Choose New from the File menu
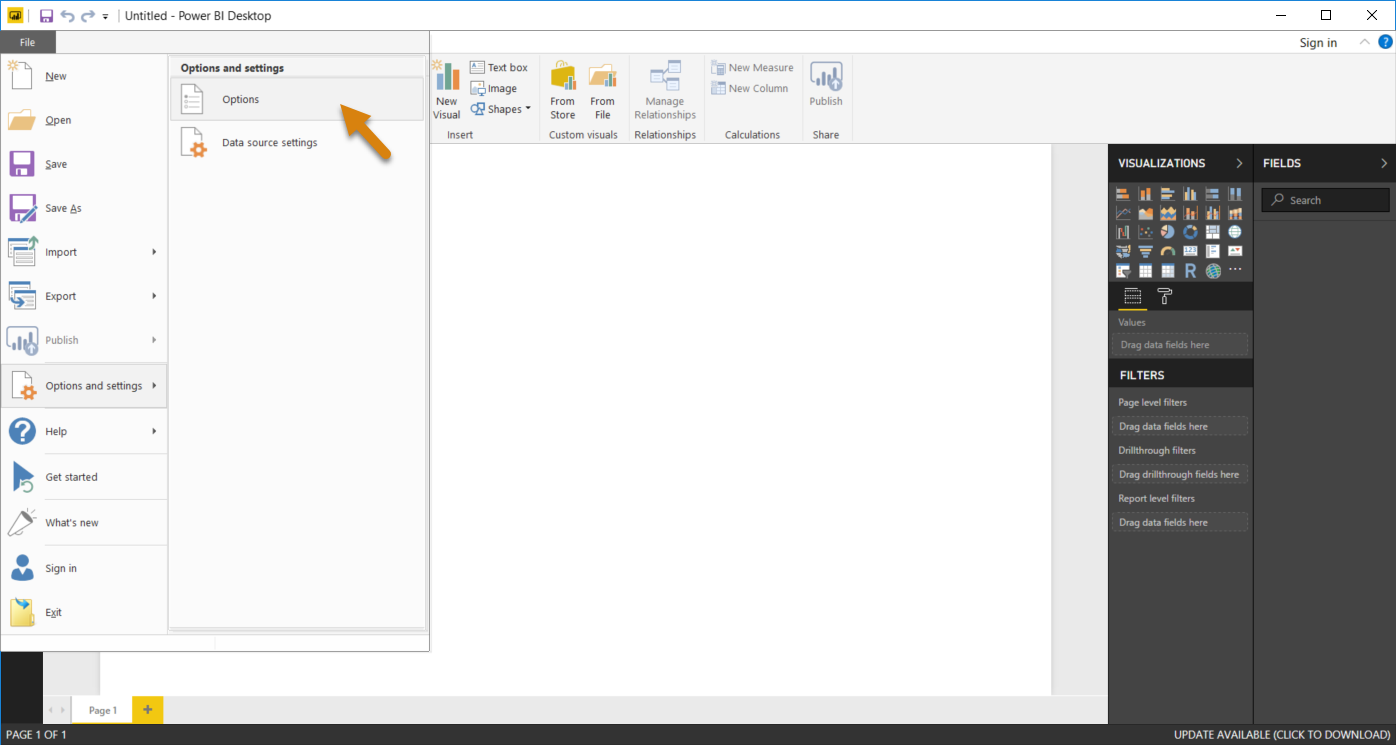The image size is (1396, 745). tap(84, 76)
